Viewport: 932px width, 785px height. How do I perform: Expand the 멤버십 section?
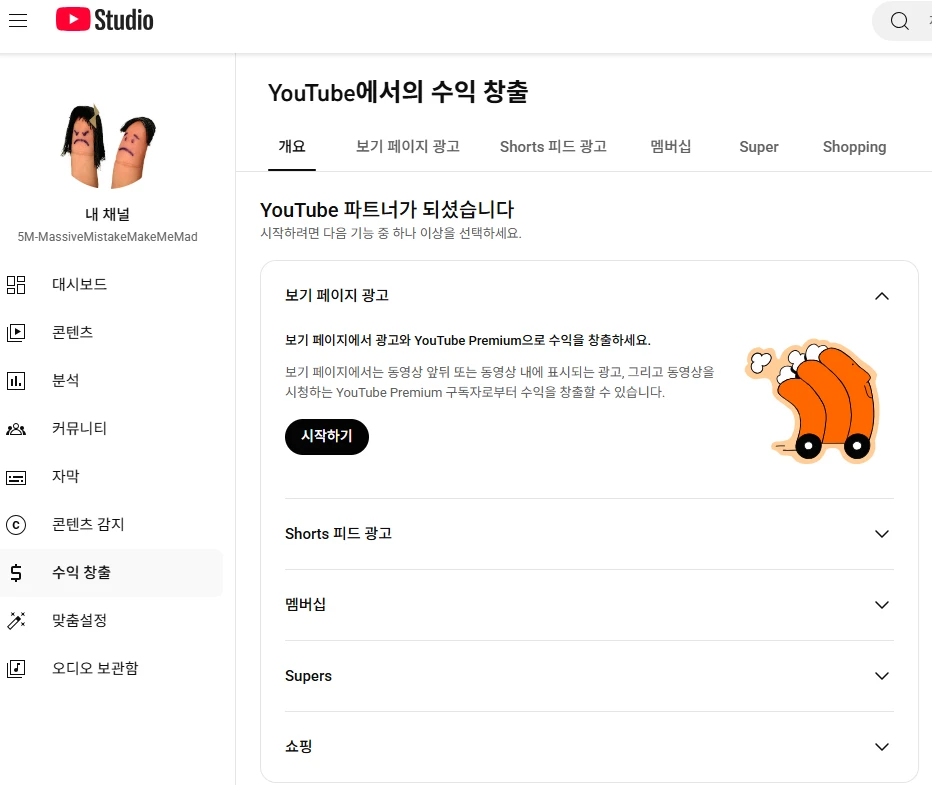(x=882, y=604)
